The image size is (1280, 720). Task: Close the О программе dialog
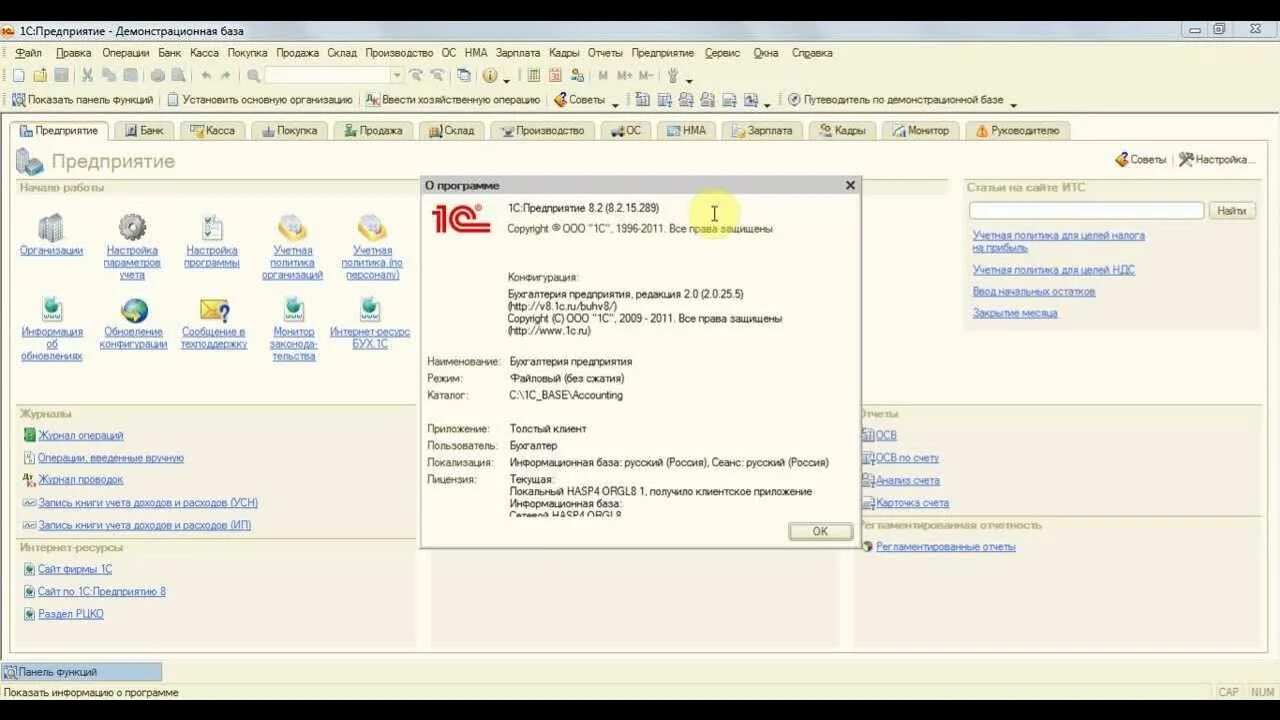click(850, 185)
